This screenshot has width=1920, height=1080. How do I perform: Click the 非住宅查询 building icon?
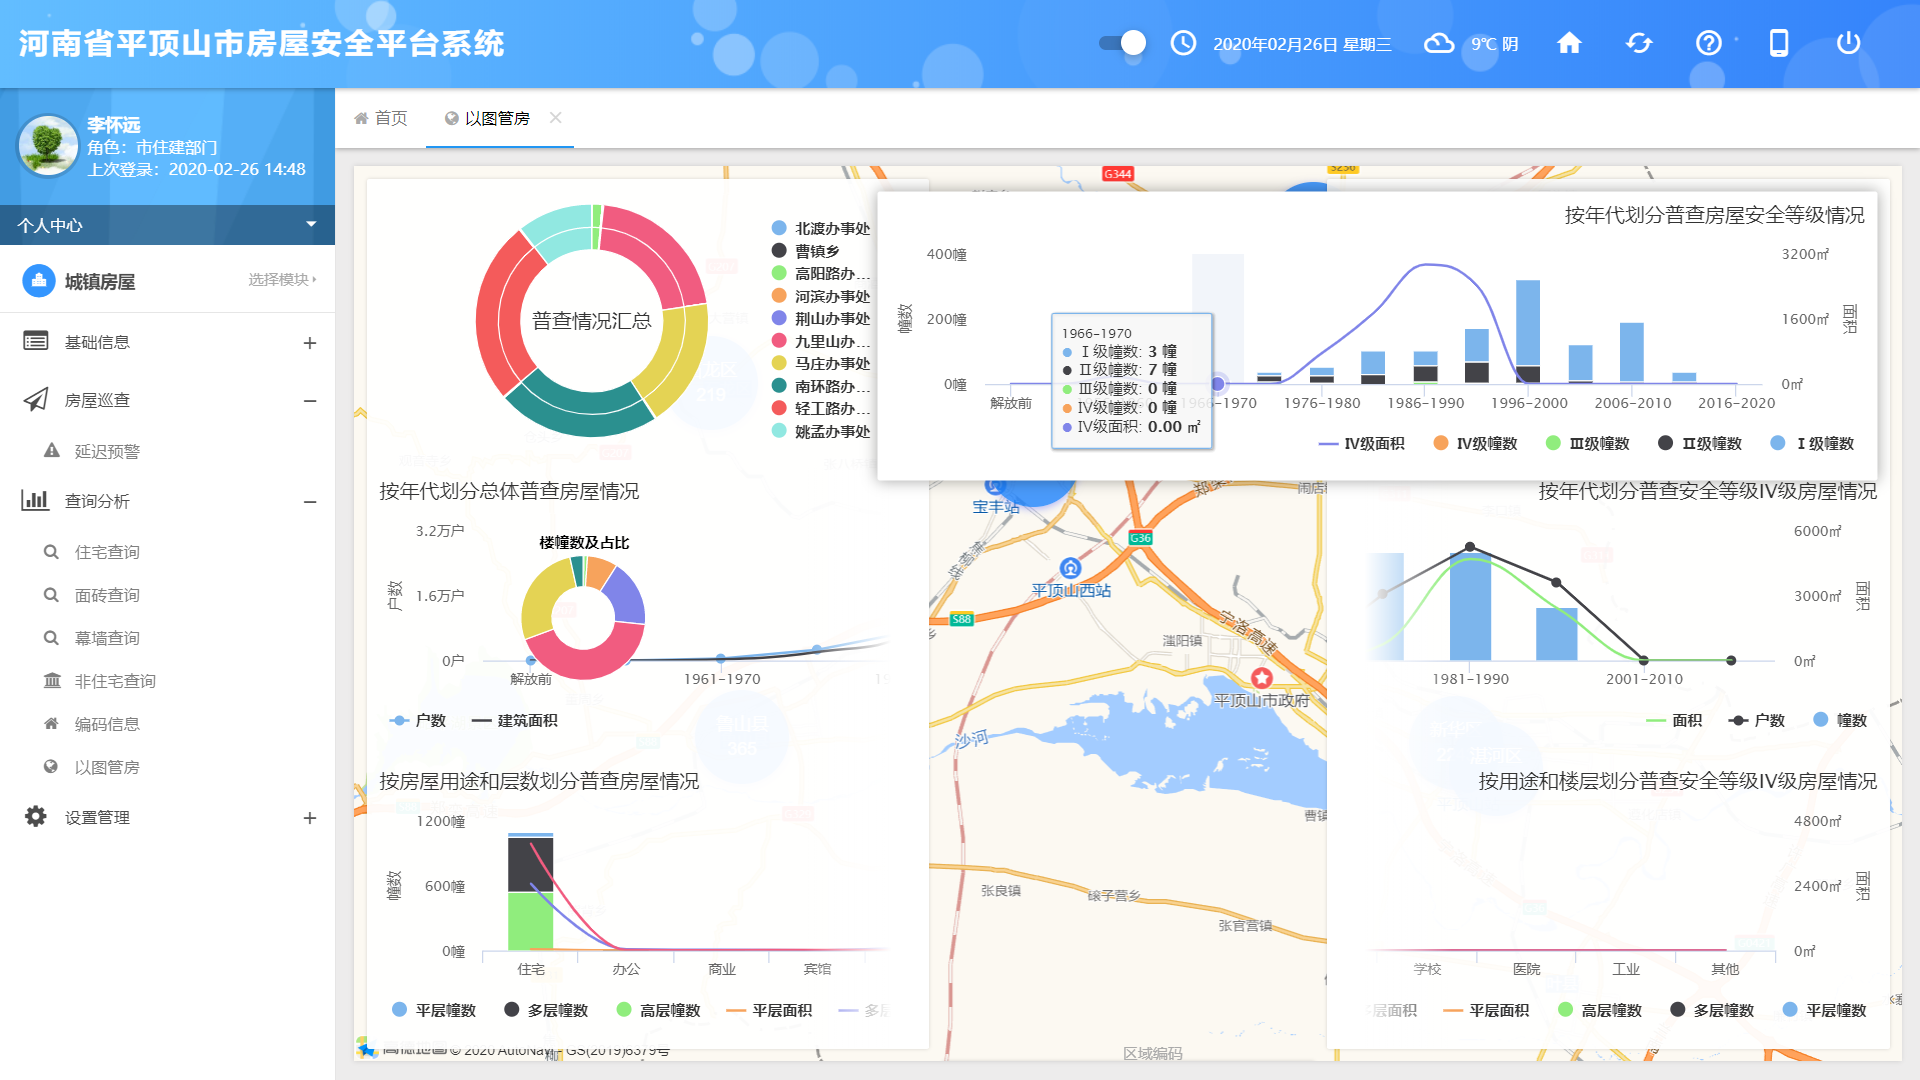[52, 681]
